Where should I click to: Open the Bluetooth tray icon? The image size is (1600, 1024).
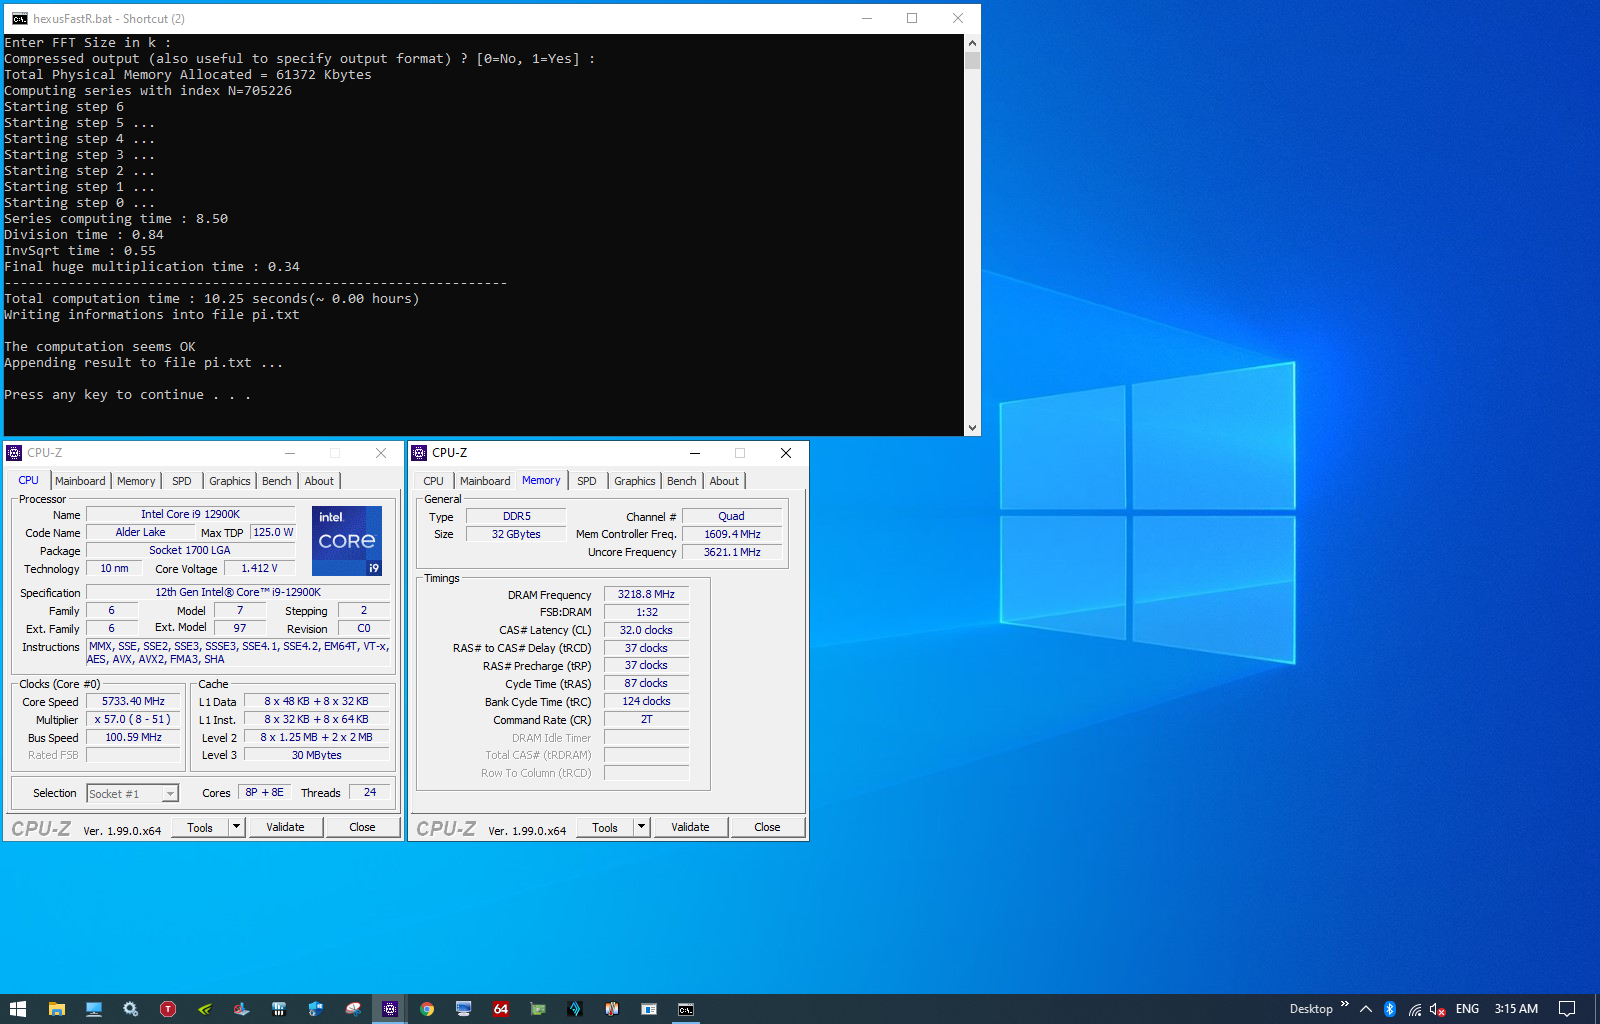[x=1389, y=1009]
